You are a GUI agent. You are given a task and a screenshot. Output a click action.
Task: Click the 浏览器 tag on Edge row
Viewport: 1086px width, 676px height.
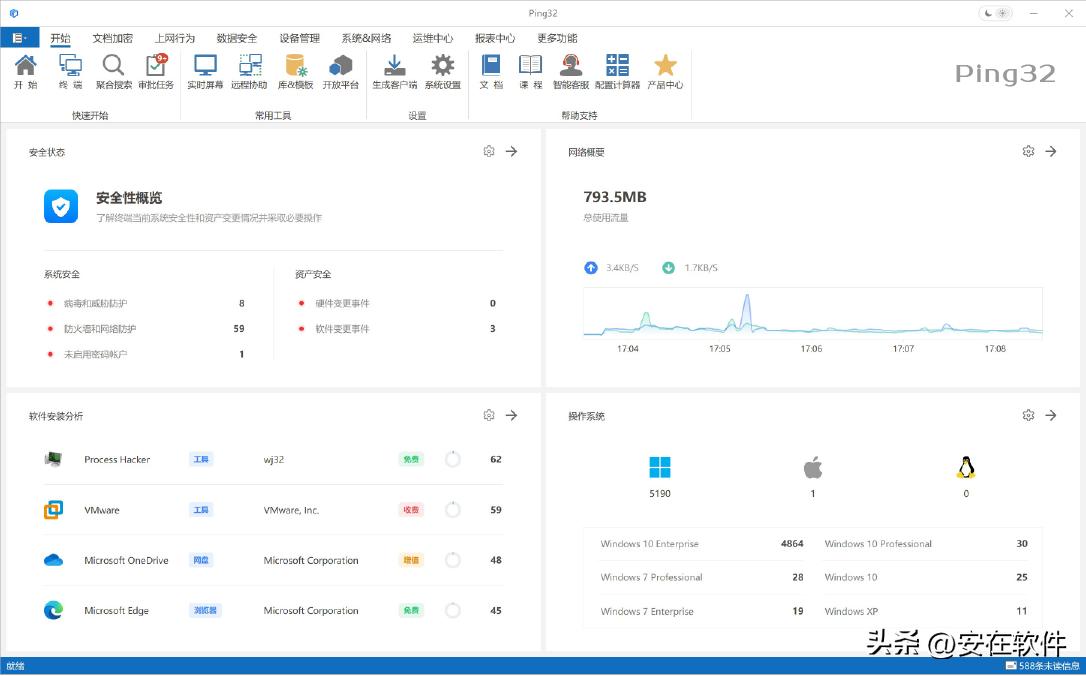[x=205, y=610]
